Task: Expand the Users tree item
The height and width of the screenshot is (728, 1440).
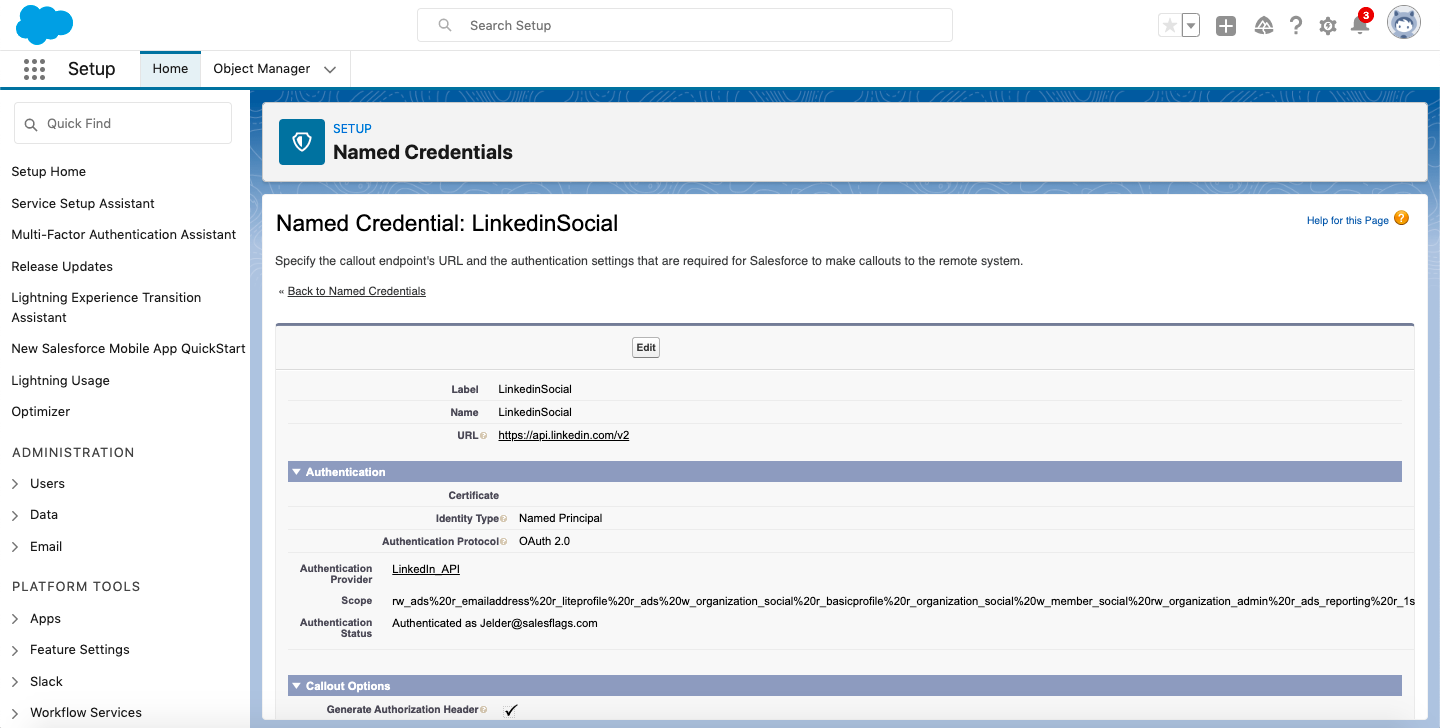Action: (15, 484)
